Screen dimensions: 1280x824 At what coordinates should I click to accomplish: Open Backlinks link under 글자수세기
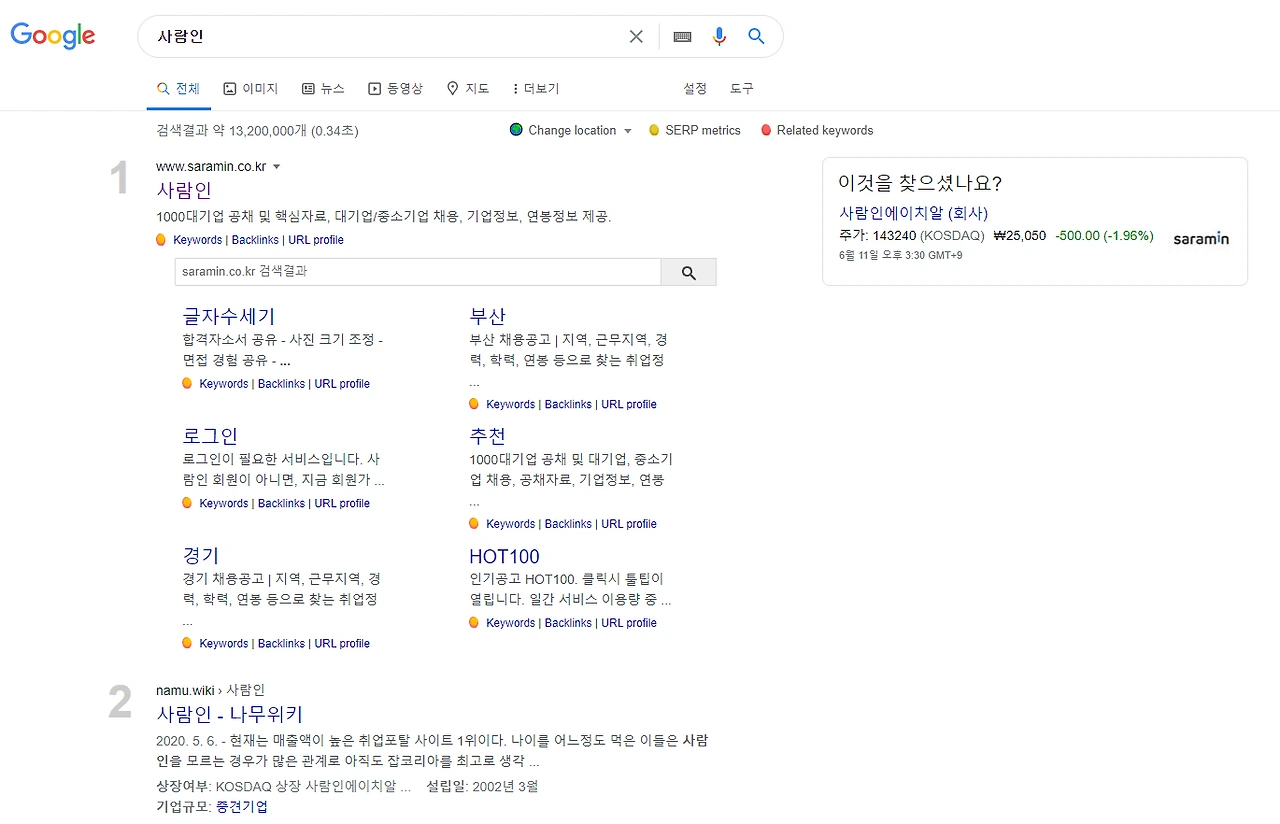[281, 384]
